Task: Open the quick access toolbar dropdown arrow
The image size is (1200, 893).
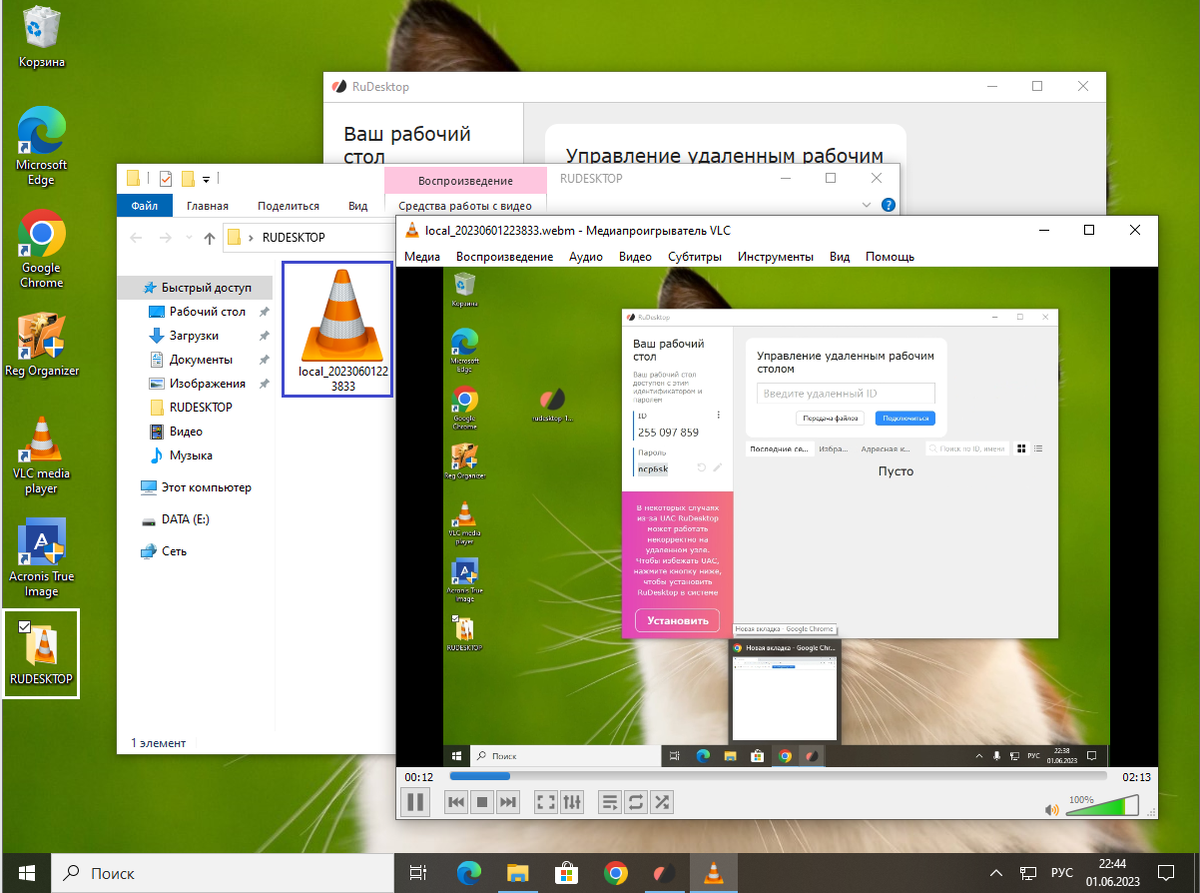Action: click(206, 179)
